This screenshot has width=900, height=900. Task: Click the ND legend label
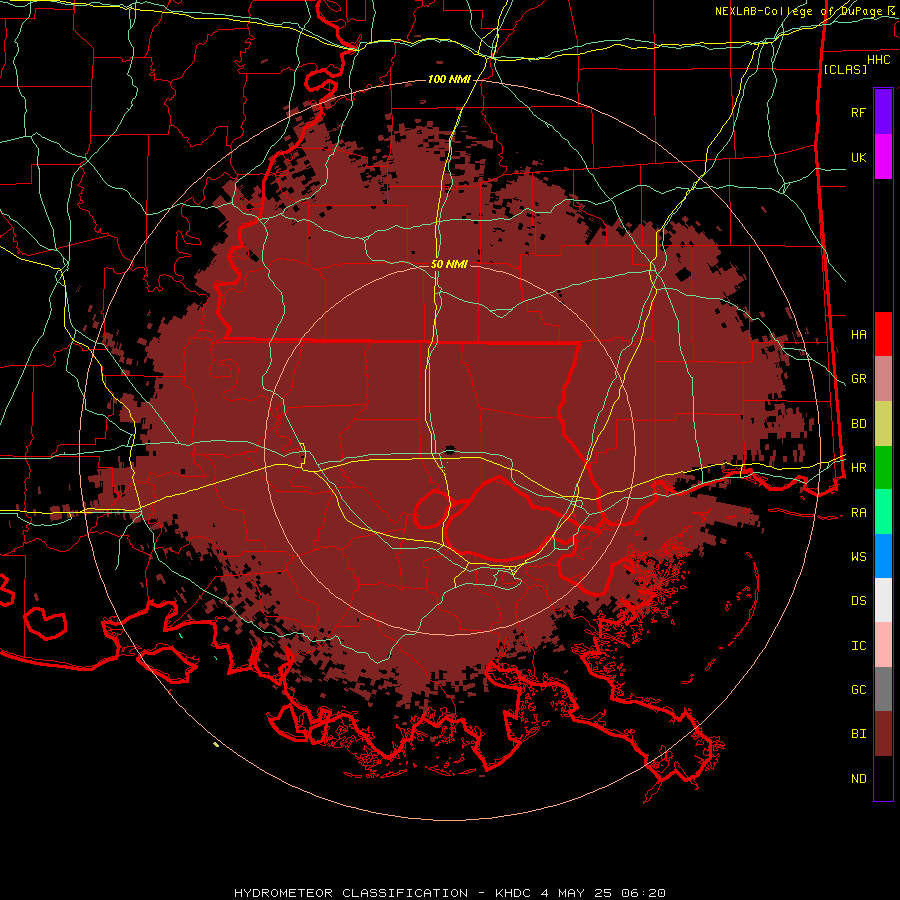point(859,779)
